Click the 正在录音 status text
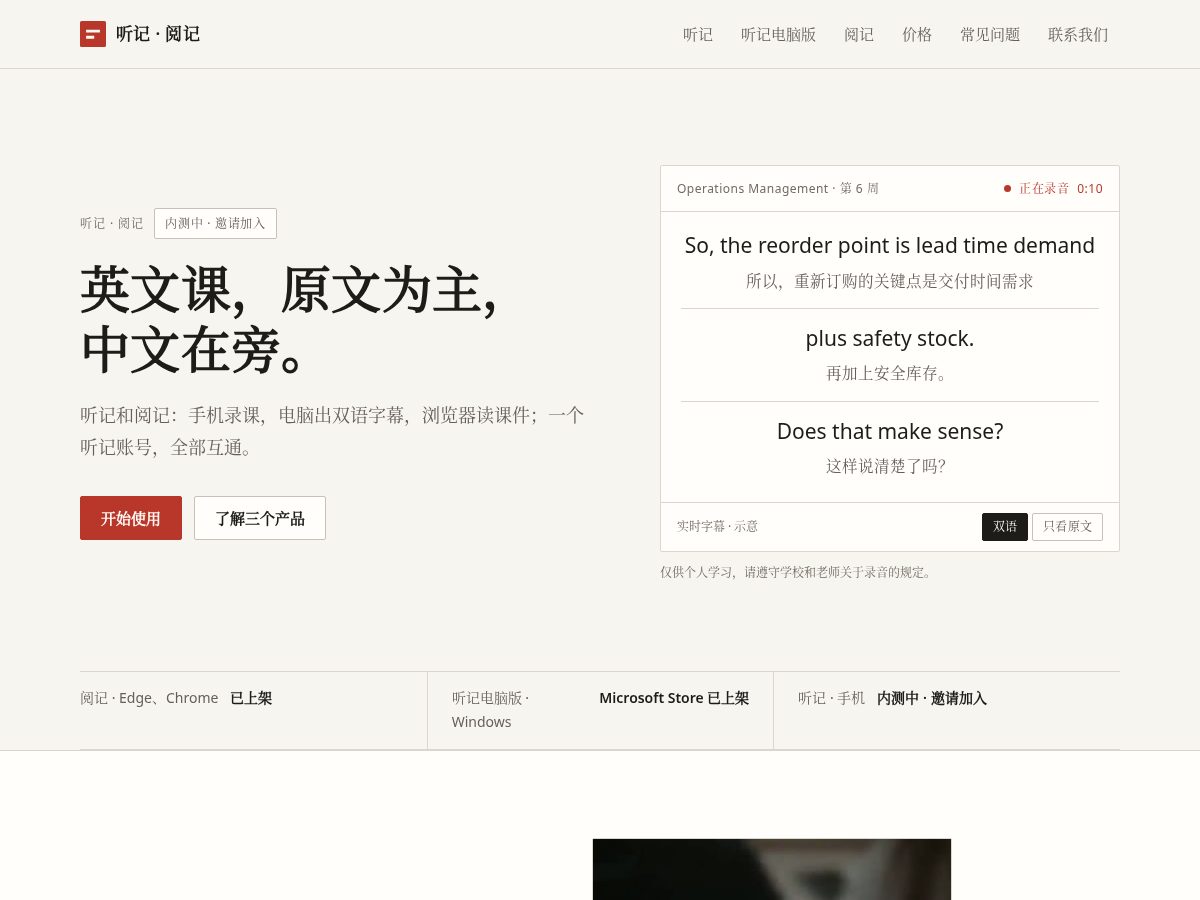The image size is (1200, 900). (1044, 188)
